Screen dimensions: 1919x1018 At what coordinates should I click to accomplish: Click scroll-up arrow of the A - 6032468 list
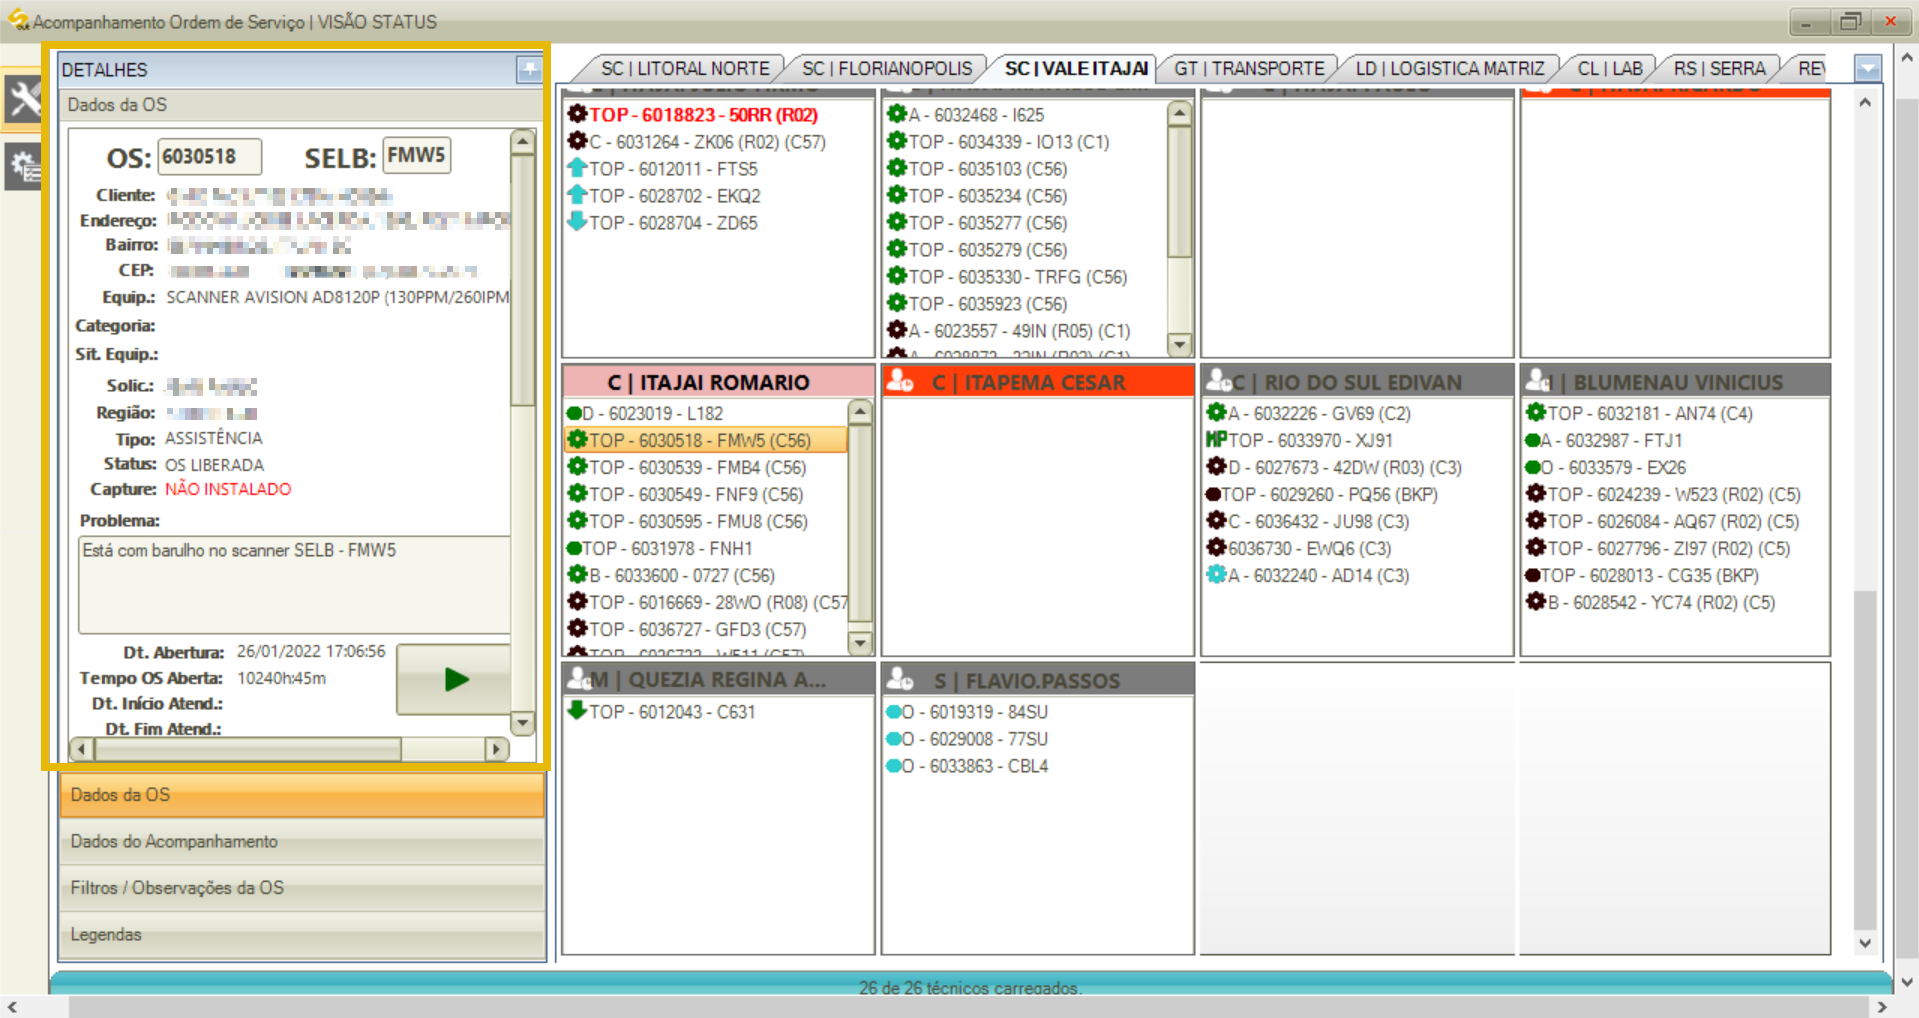point(1180,113)
